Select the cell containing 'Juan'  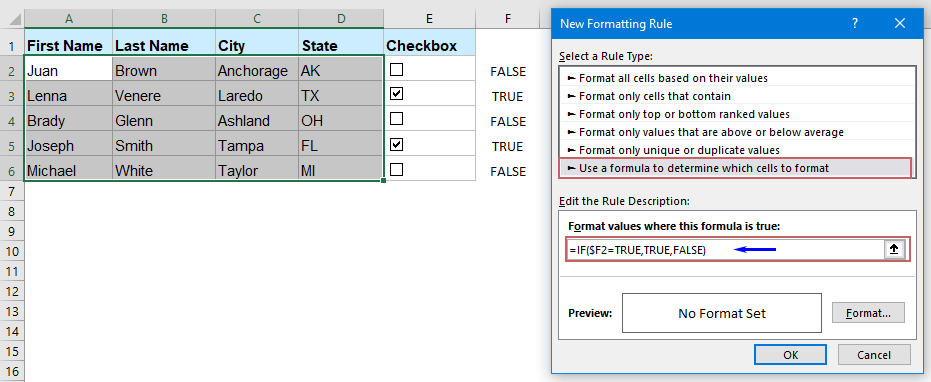point(68,70)
